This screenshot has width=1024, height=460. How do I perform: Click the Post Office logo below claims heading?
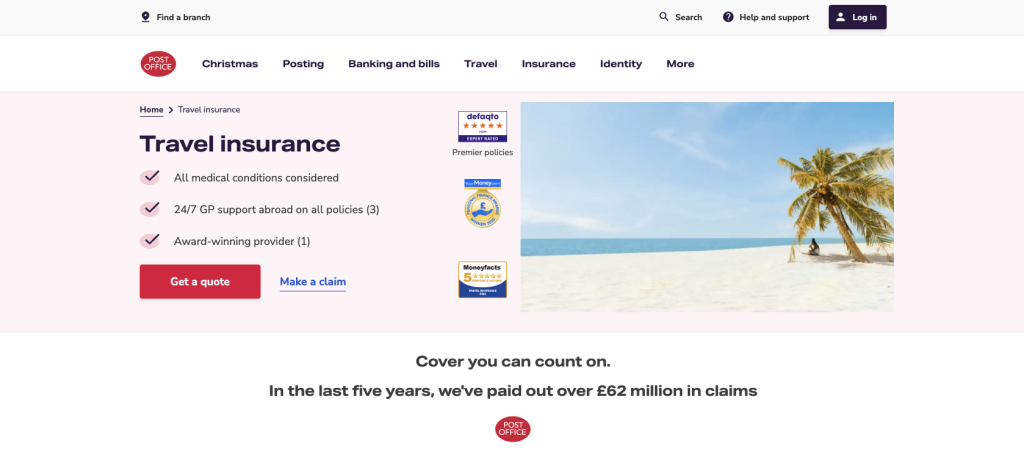point(513,429)
